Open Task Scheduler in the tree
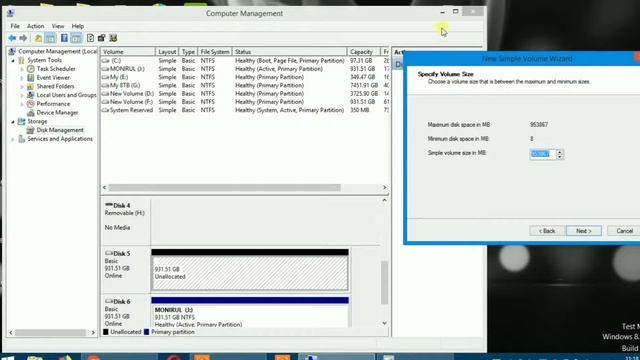Viewport: 640px width, 360px height. click(56, 69)
